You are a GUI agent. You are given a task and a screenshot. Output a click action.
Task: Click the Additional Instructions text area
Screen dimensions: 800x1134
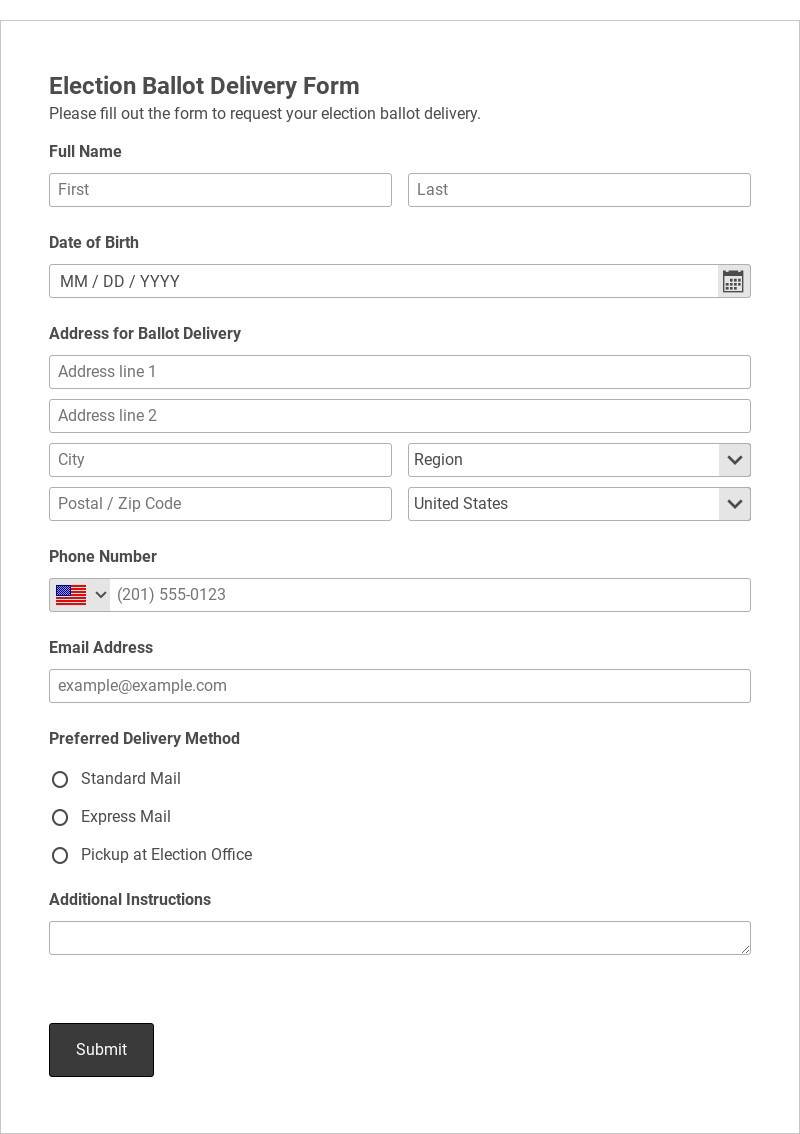[400, 938]
